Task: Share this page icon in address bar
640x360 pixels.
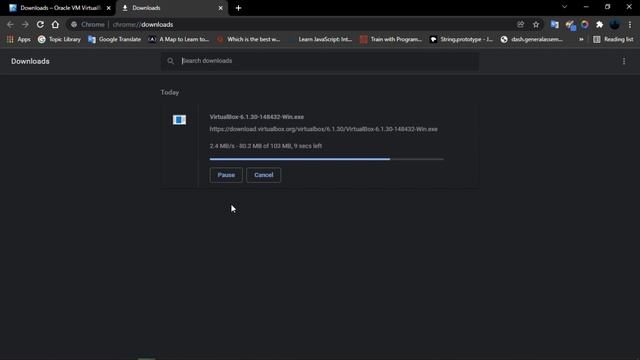Action: [x=520, y=24]
